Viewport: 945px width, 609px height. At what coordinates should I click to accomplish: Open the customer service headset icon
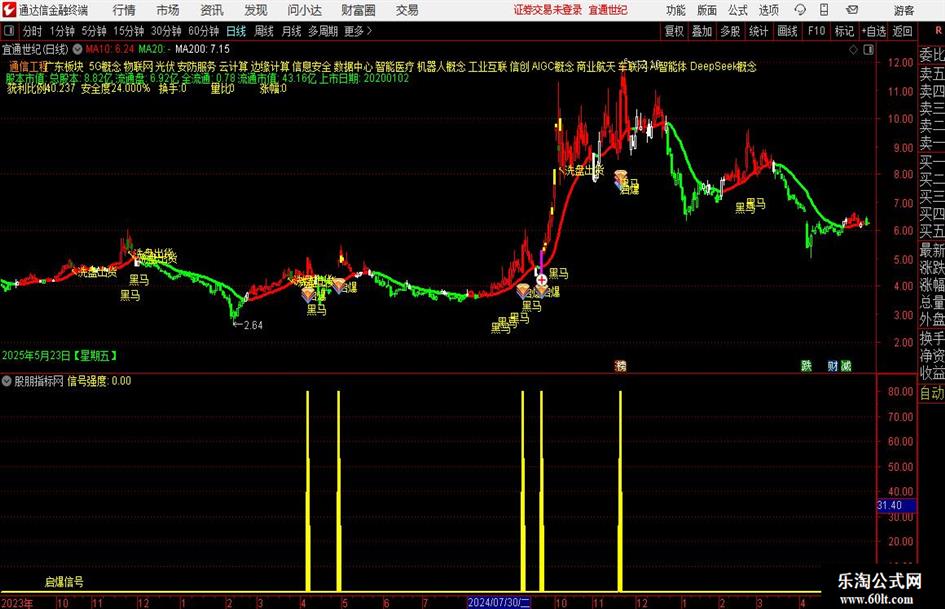(x=800, y=10)
